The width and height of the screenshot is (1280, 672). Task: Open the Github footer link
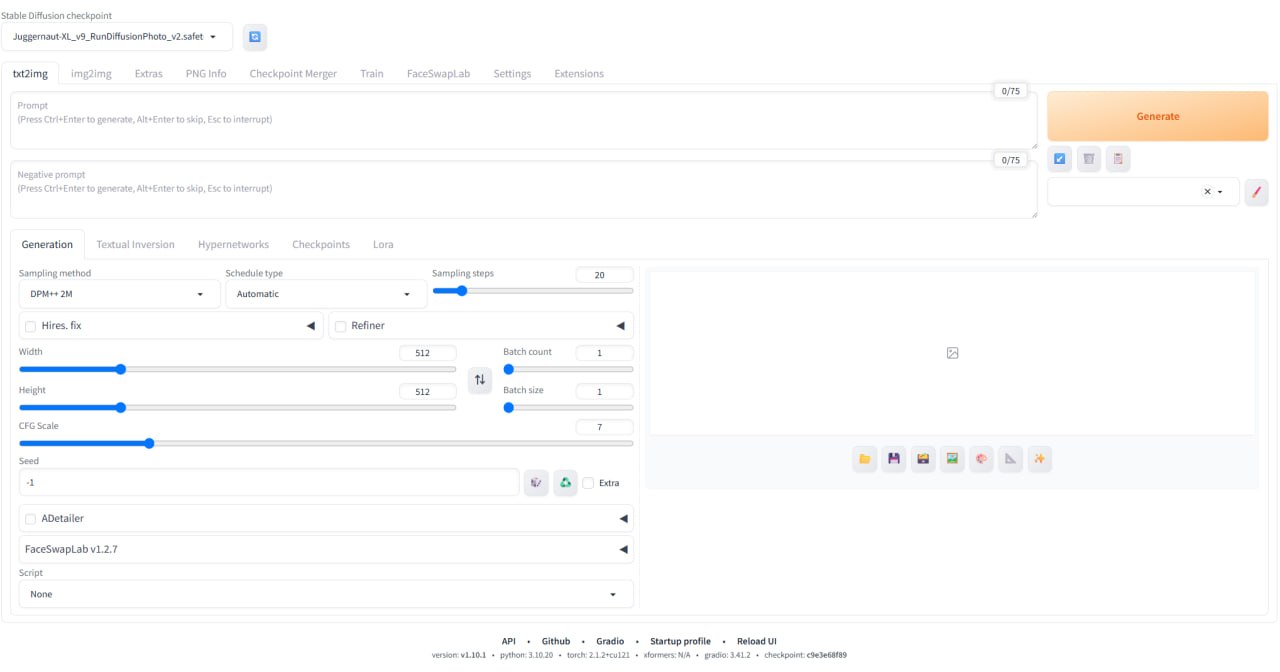point(556,641)
